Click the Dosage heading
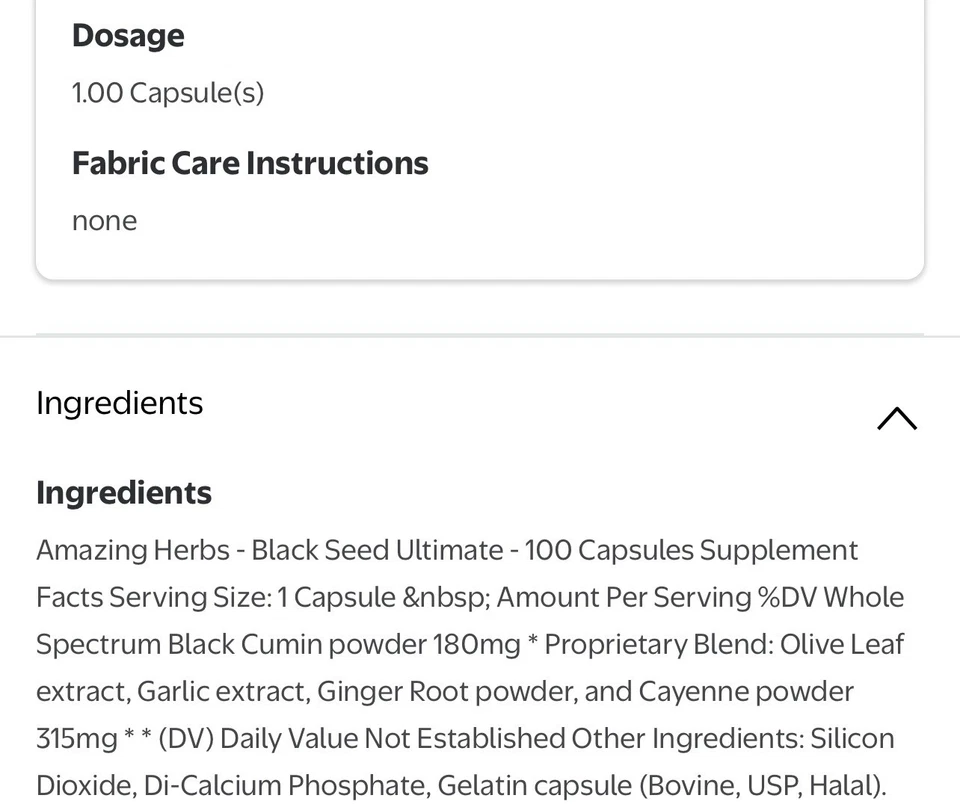This screenshot has width=960, height=810. tap(128, 36)
